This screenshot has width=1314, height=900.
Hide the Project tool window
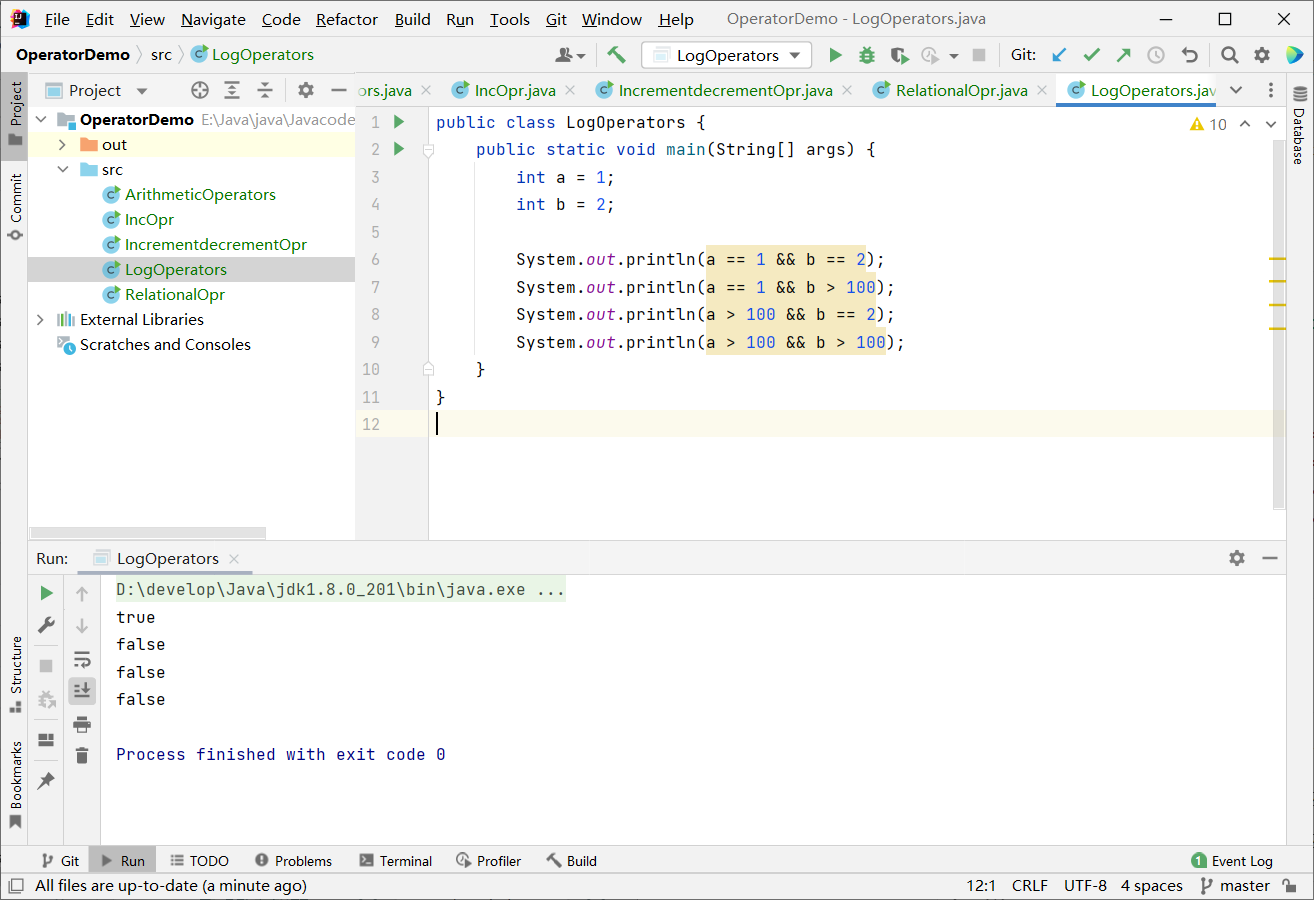(x=339, y=90)
